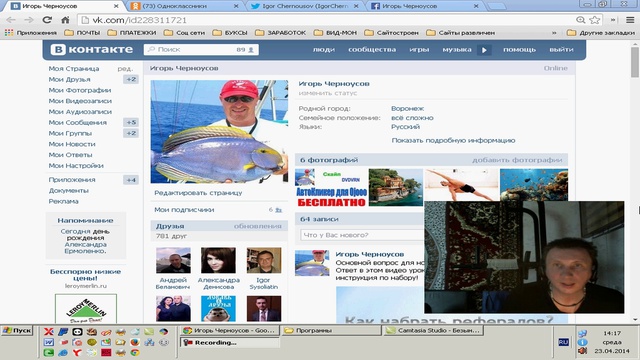Screen dimensions: 640x360
Task: Expand the bookmarks bar overflow chevron
Action: 554,33
